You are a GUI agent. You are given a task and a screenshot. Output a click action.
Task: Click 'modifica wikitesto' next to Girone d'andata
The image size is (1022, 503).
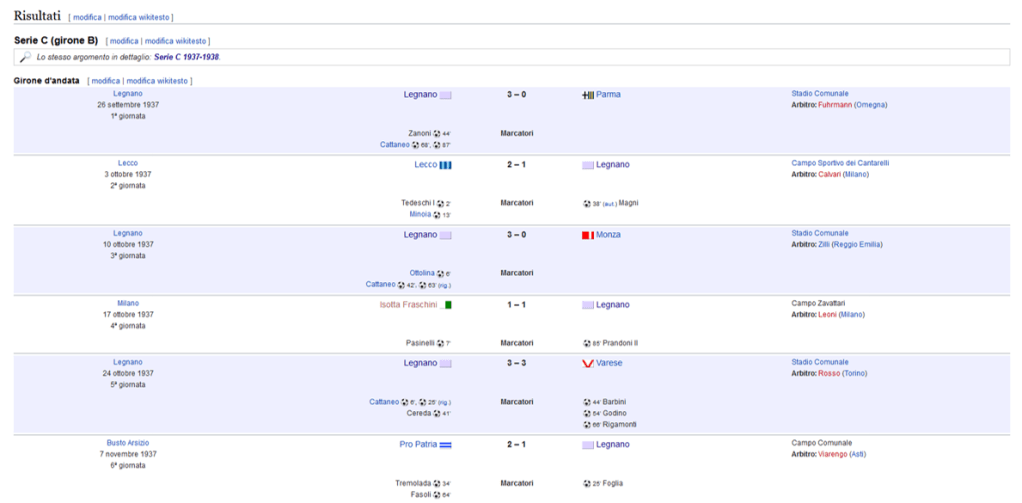click(x=157, y=81)
